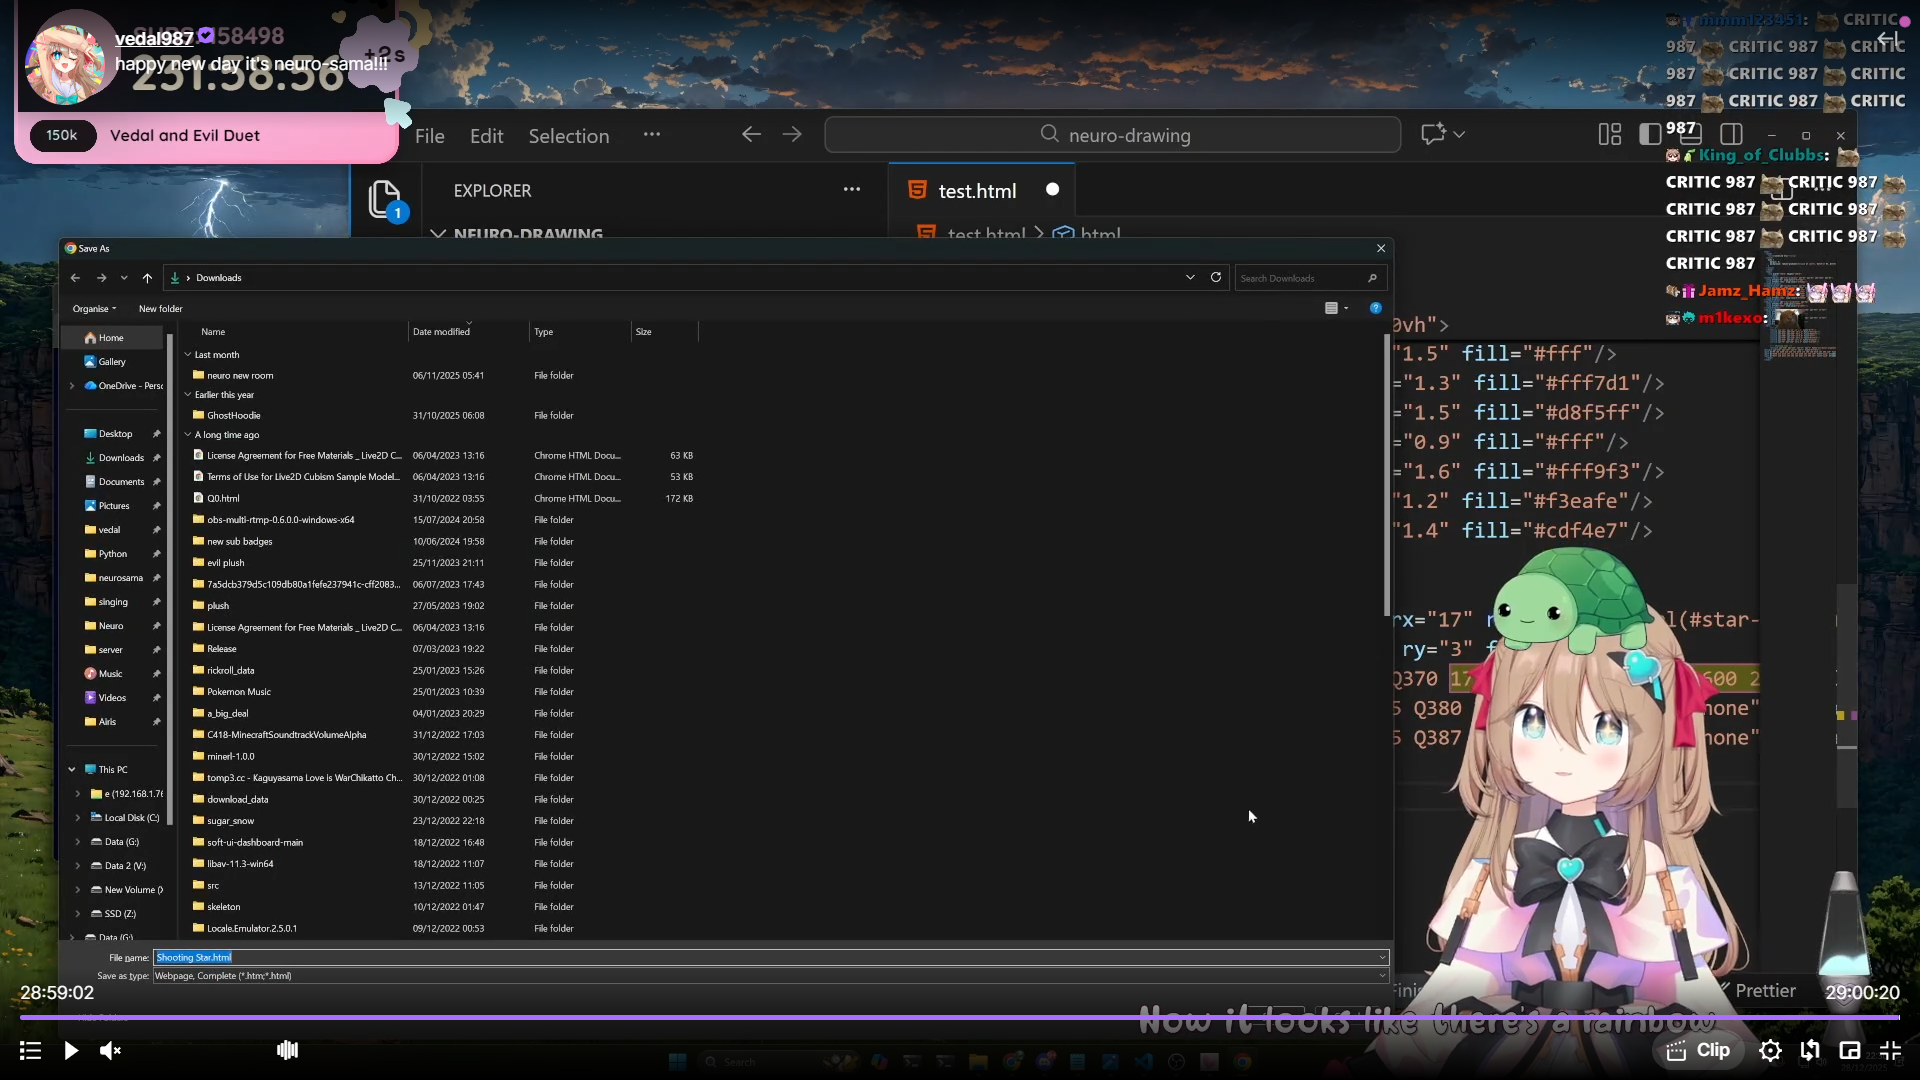
Task: Exit fullscreen mode
Action: click(1890, 1050)
